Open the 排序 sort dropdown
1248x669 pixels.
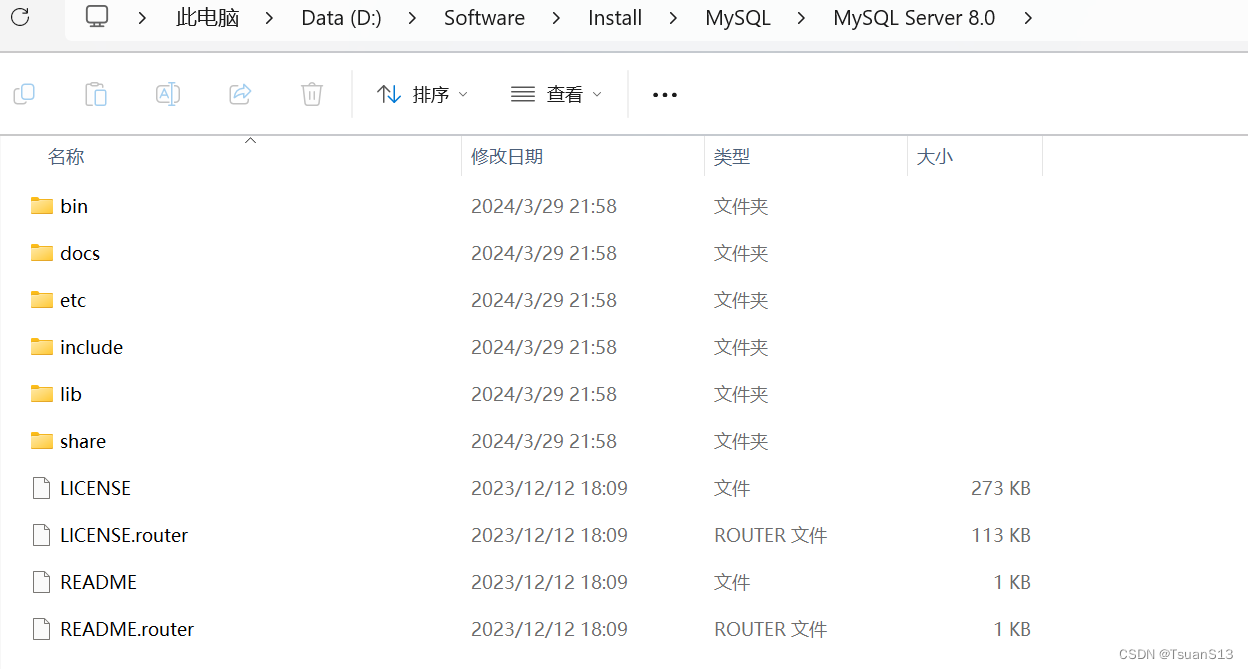click(422, 94)
